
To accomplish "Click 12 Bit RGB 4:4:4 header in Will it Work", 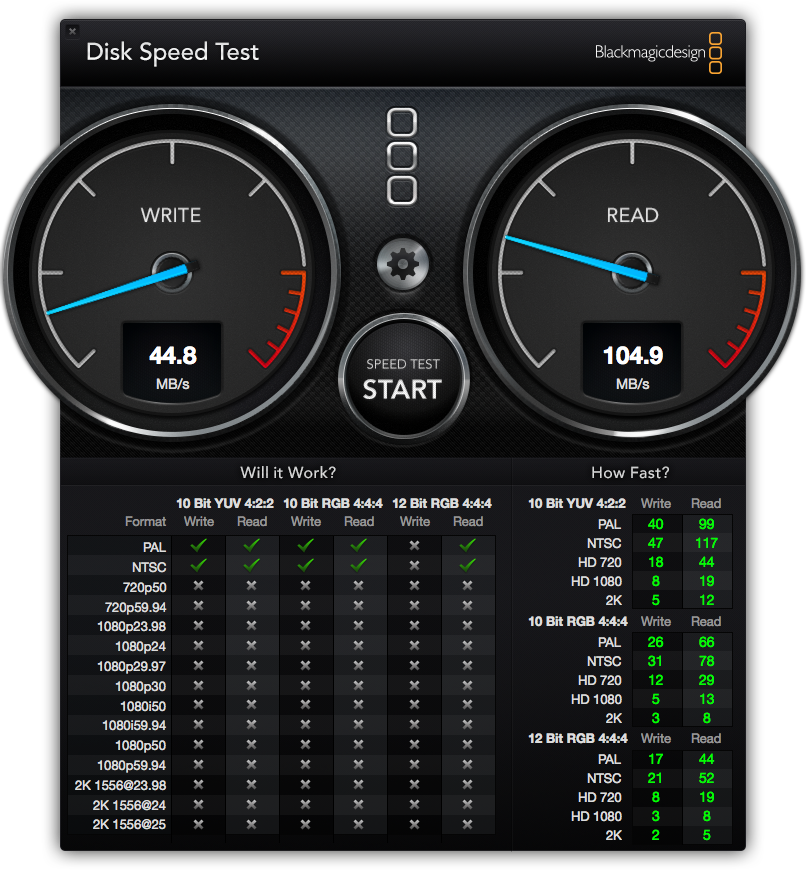I will coord(442,504).
